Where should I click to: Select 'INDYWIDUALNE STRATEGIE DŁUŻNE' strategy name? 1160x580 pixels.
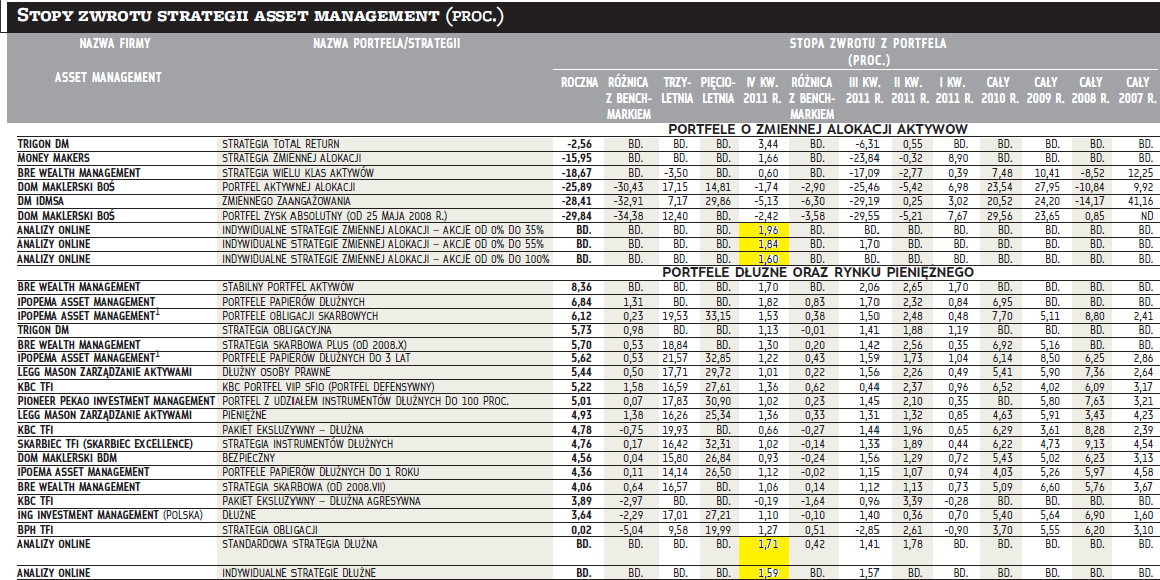click(299, 573)
